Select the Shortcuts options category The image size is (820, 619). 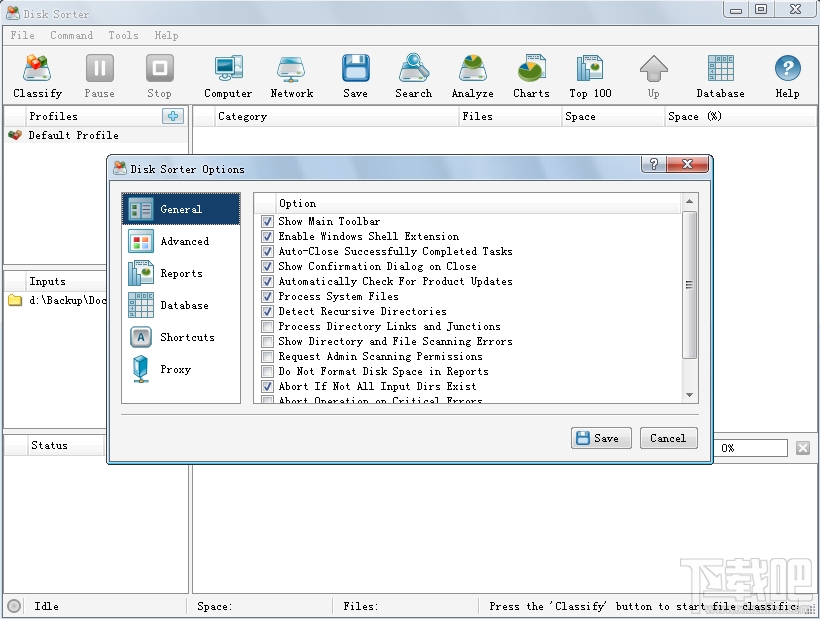point(181,337)
